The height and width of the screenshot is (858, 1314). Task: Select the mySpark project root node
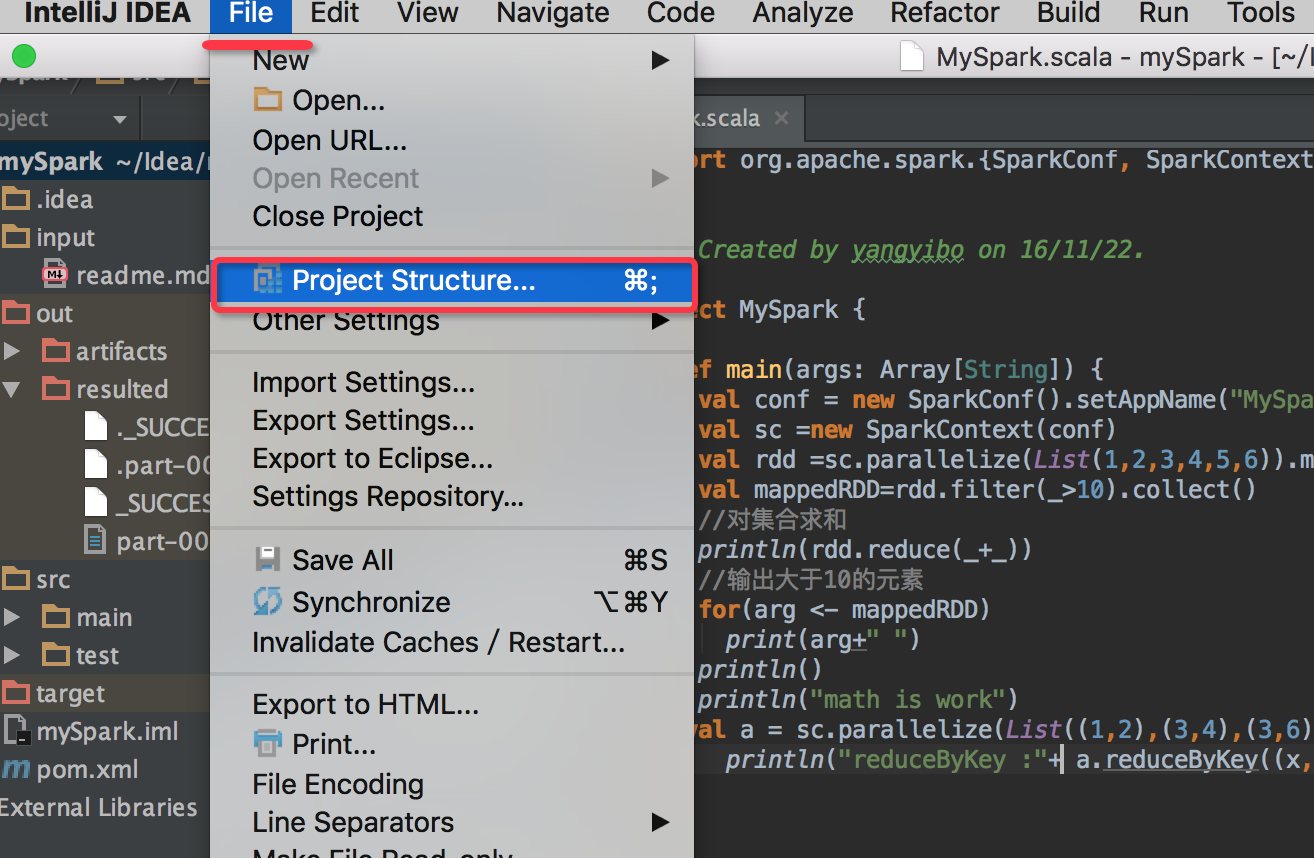coord(105,161)
